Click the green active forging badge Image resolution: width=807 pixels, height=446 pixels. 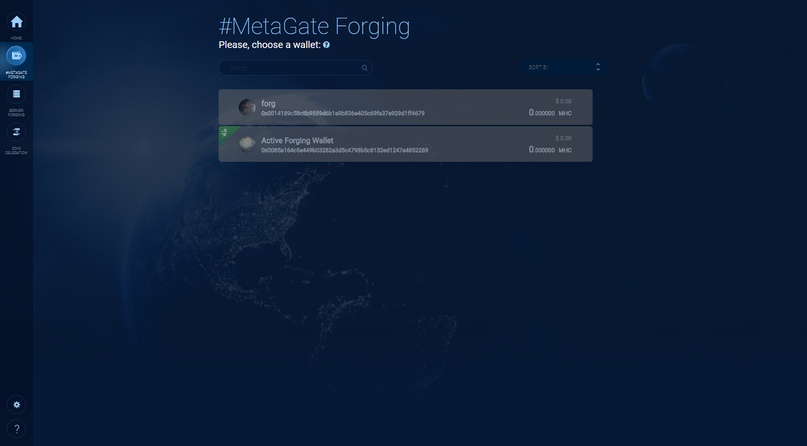tap(225, 133)
